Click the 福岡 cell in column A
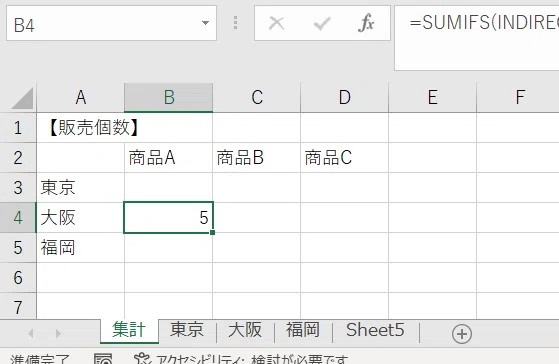The height and width of the screenshot is (364, 559). [81, 247]
